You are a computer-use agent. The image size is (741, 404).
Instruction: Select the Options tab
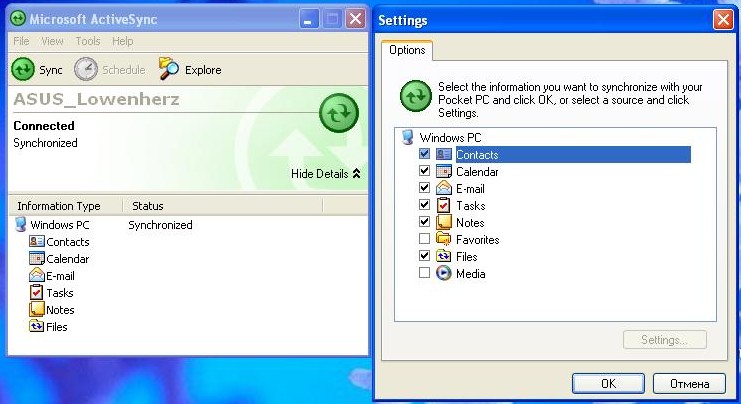tap(407, 50)
